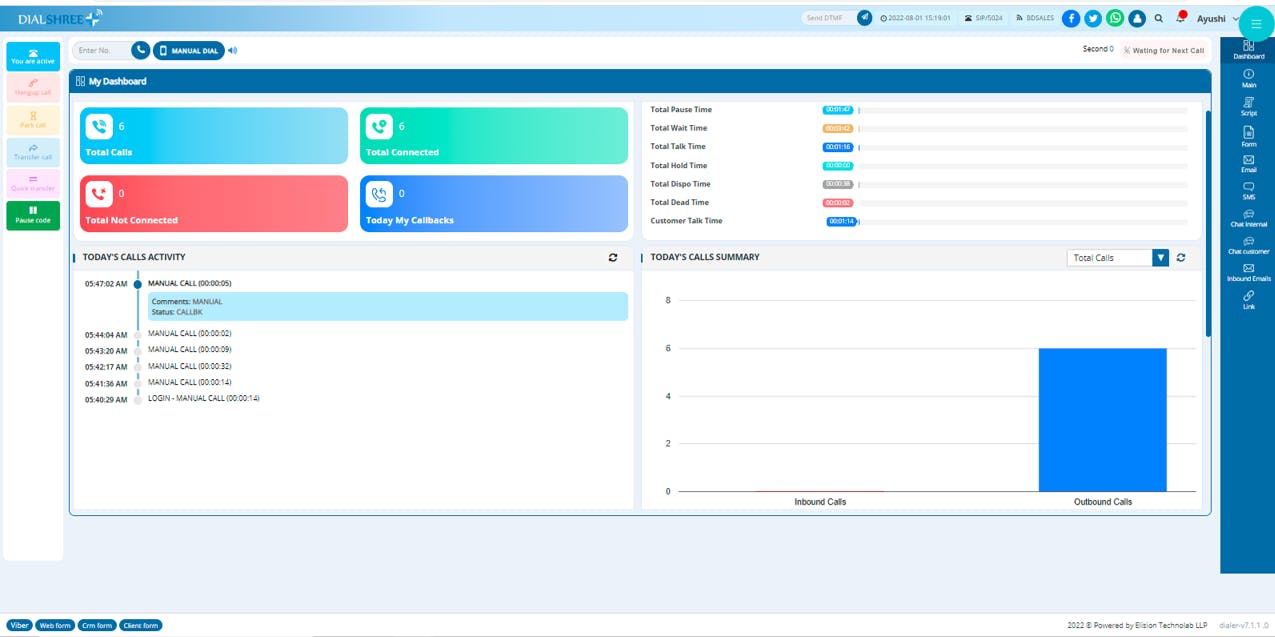1275x637 pixels.
Task: Click the Send DTMF input field
Action: pyautogui.click(x=828, y=18)
